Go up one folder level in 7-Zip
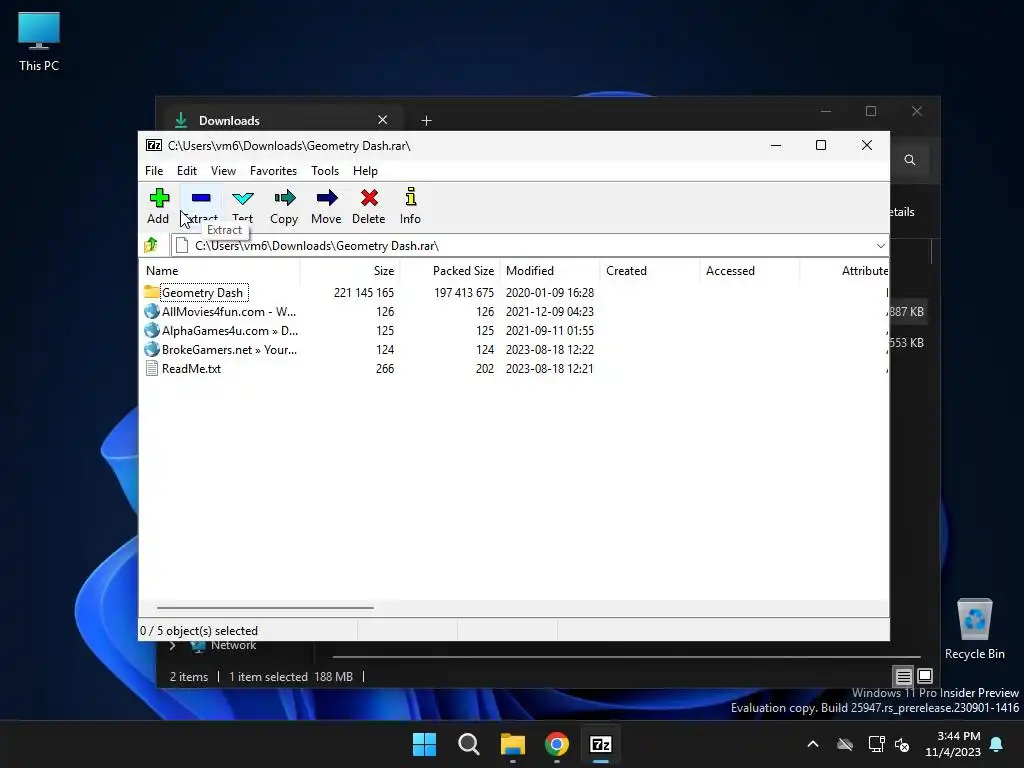This screenshot has width=1024, height=768. (x=151, y=245)
